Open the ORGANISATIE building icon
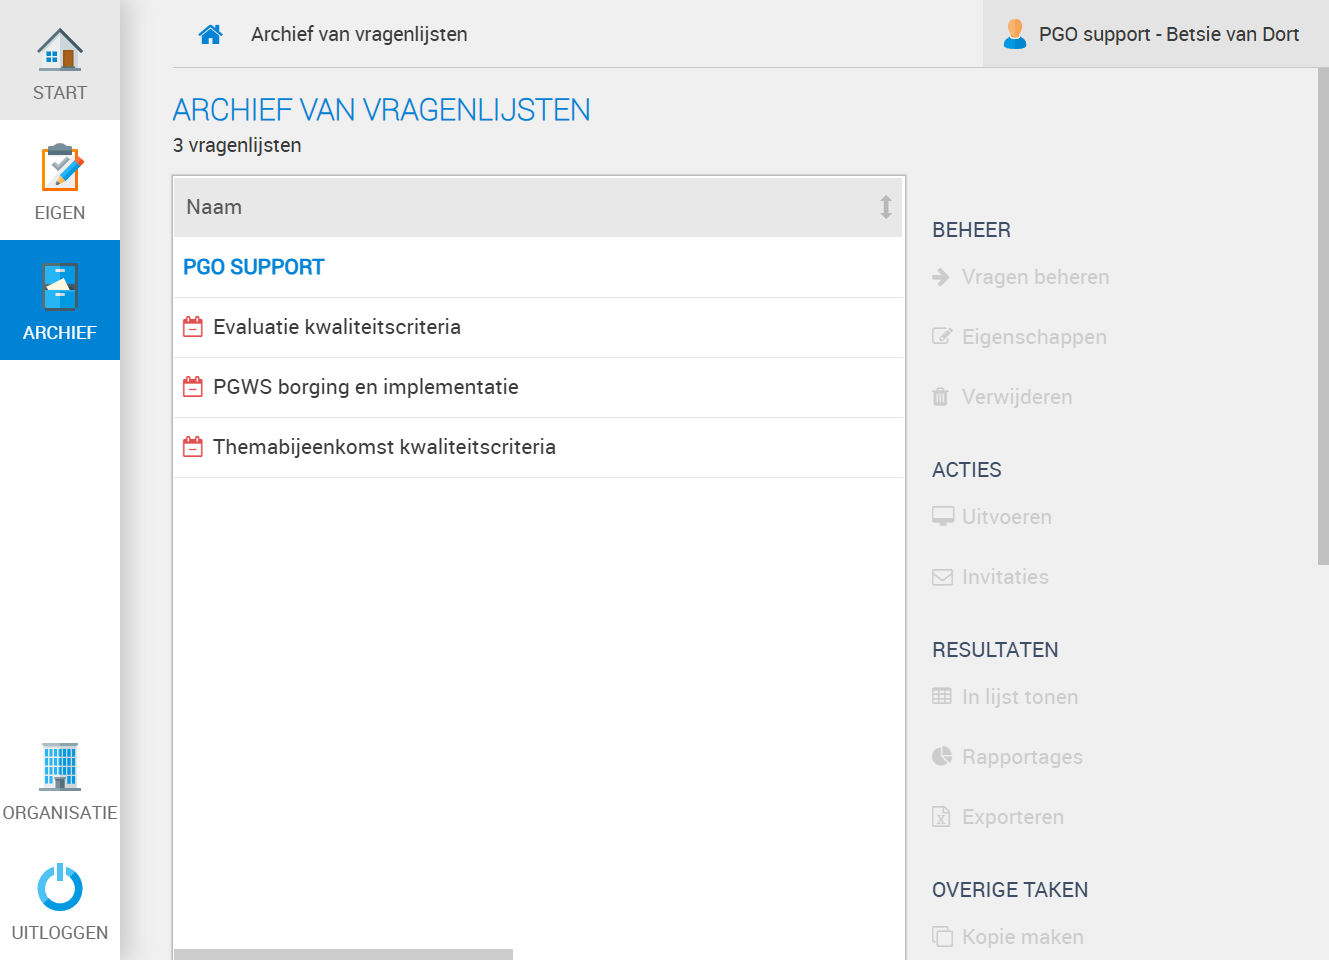The image size is (1329, 960). click(60, 767)
